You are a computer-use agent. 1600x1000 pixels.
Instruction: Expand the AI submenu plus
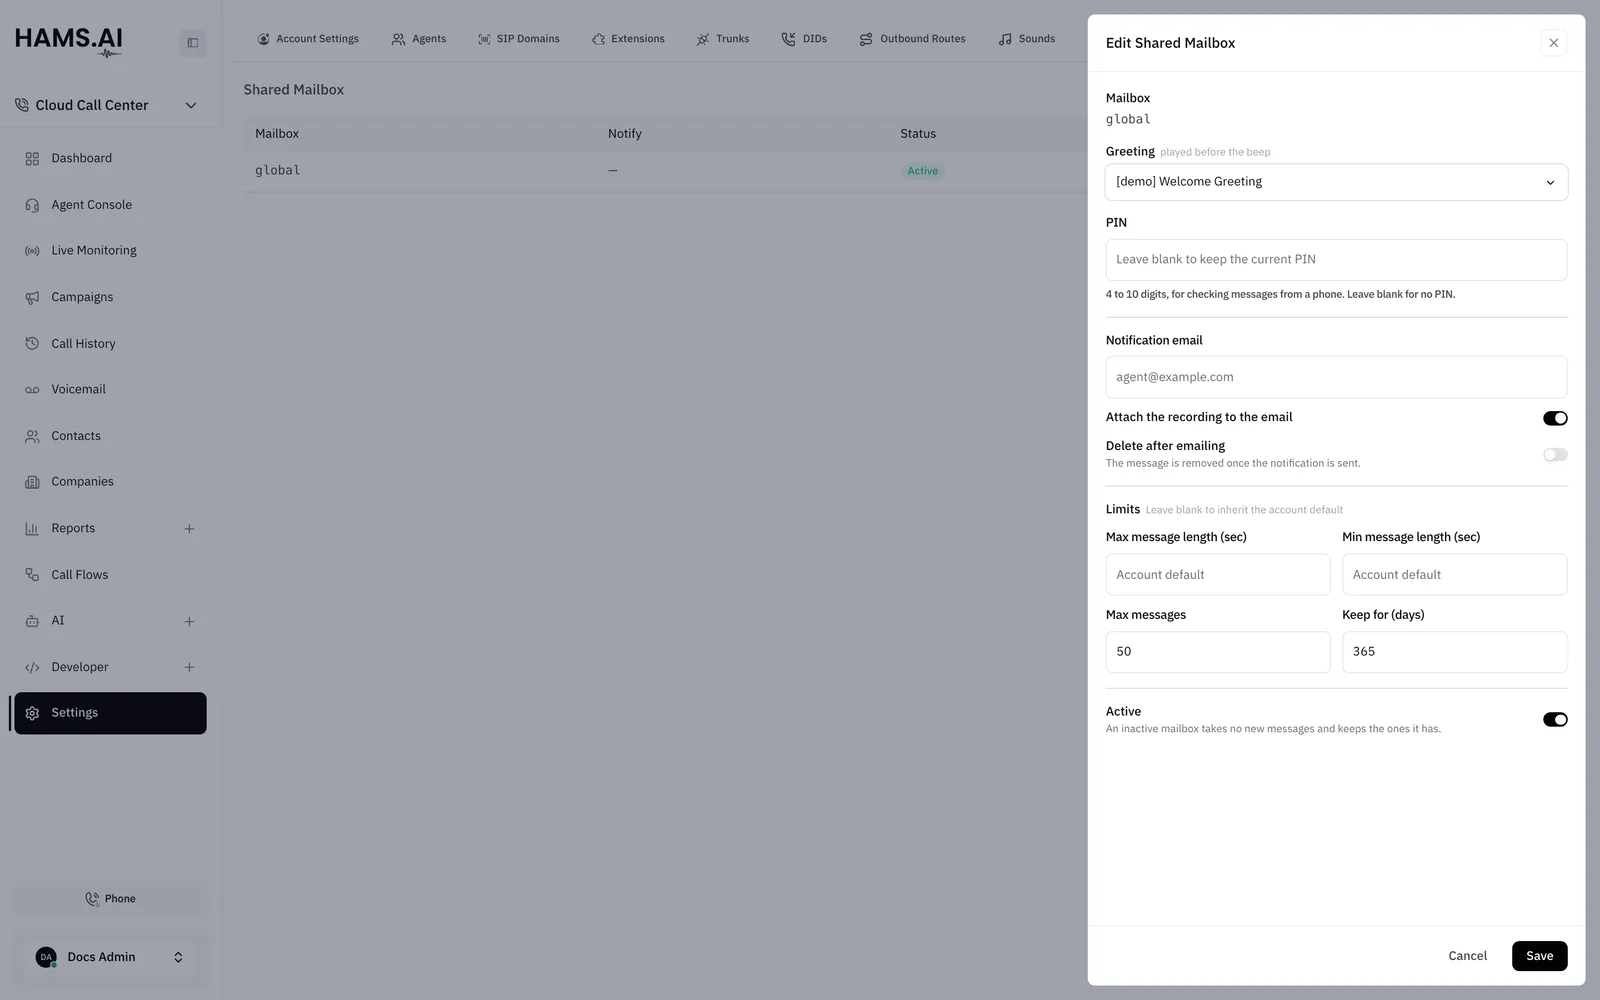[189, 621]
